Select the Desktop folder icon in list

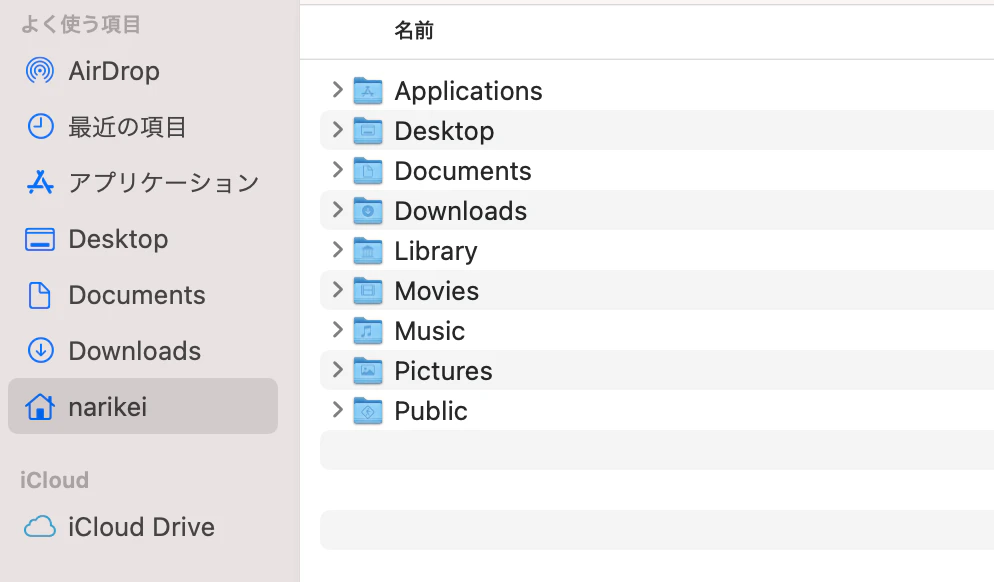pyautogui.click(x=368, y=131)
